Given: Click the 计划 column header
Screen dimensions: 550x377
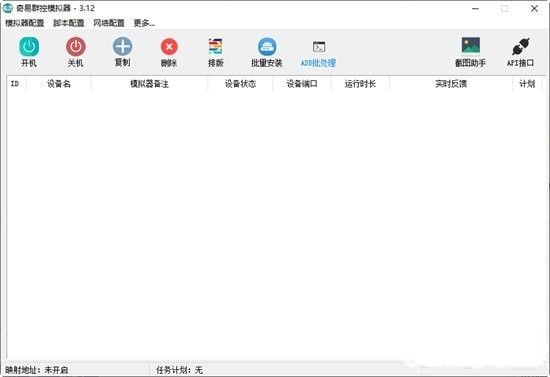Looking at the screenshot, I should click(x=527, y=84).
